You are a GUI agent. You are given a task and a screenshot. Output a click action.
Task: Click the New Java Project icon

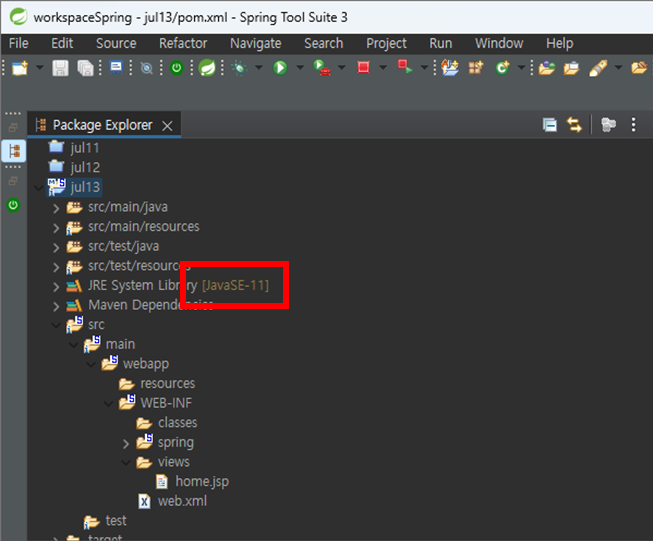[450, 67]
